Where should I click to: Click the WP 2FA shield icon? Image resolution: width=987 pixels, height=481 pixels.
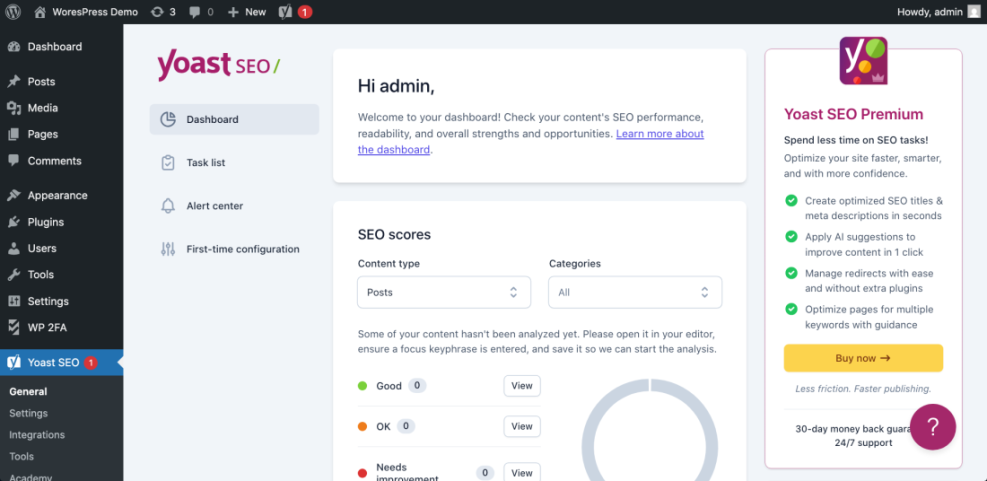14,327
